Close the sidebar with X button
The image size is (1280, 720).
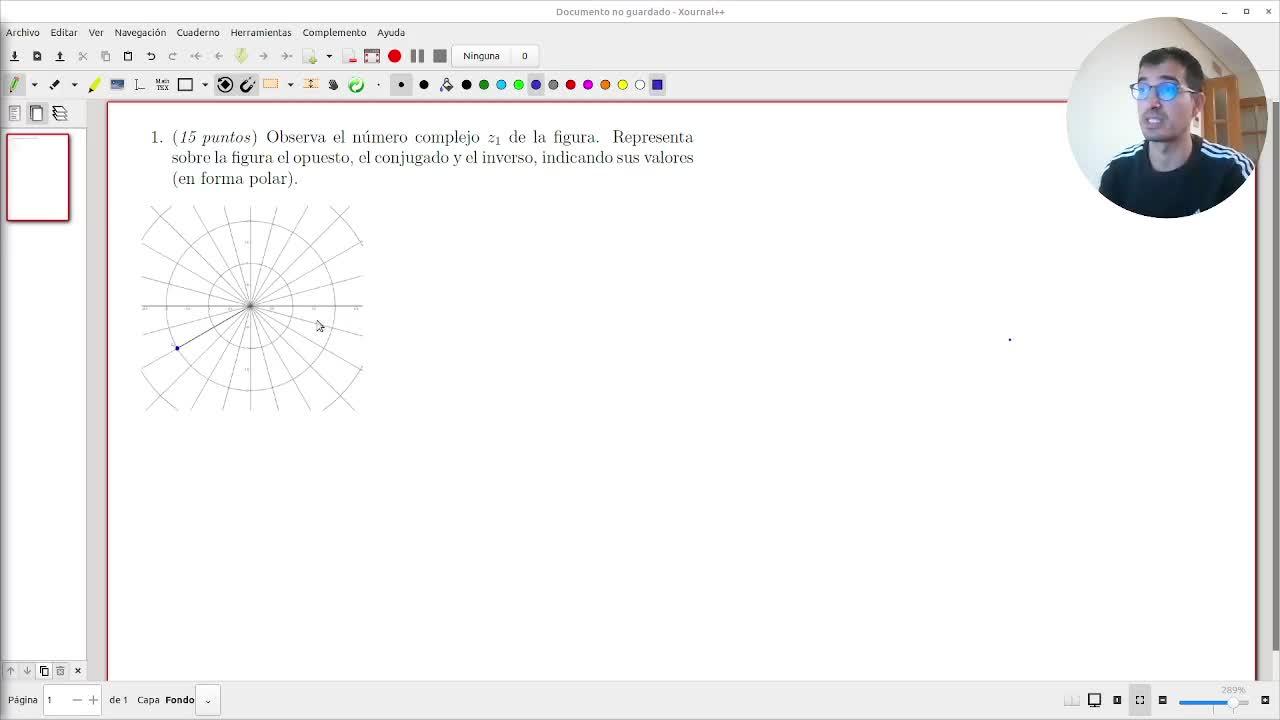pyautogui.click(x=78, y=671)
